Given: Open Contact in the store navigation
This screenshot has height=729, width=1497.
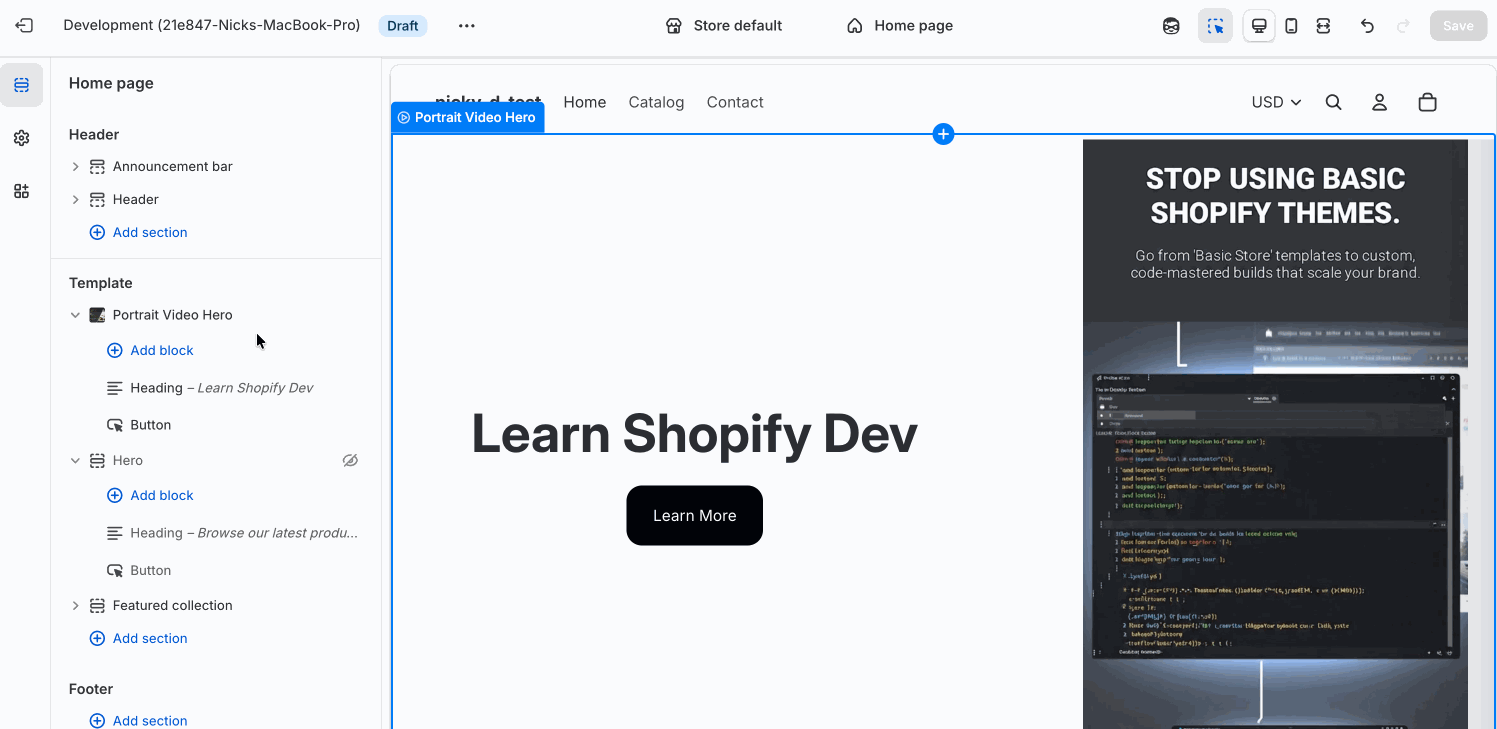Looking at the screenshot, I should [x=735, y=102].
